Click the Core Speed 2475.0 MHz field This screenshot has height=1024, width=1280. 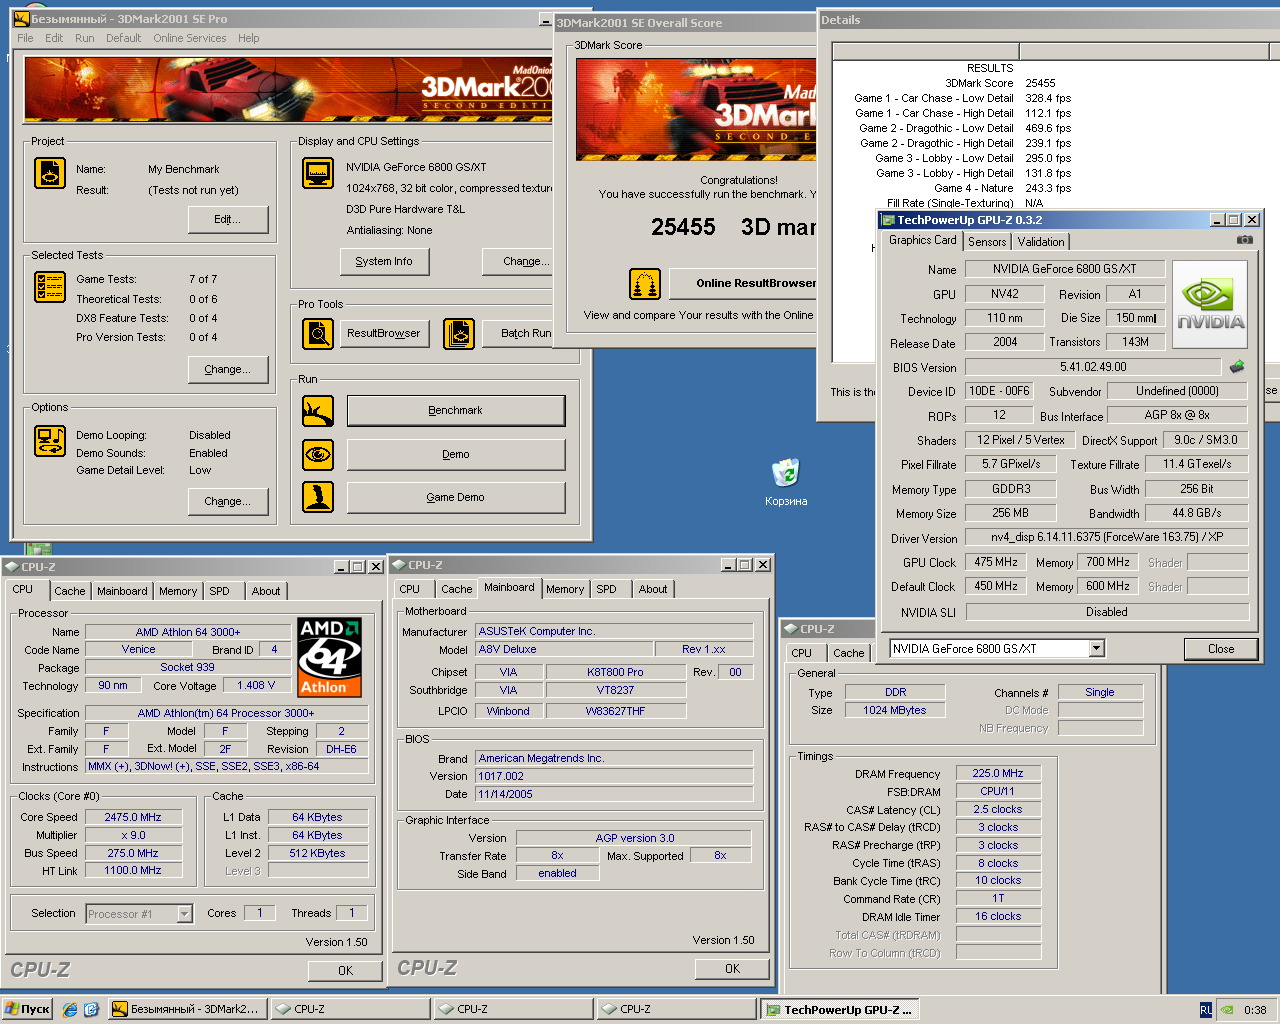[x=133, y=817]
